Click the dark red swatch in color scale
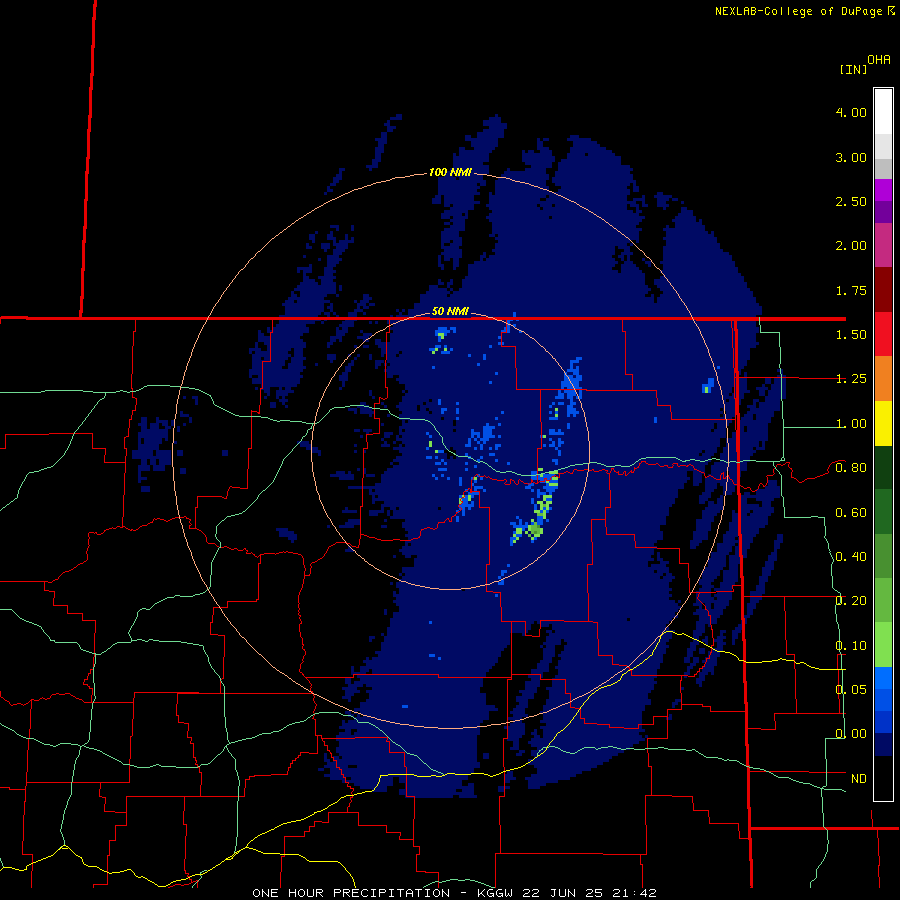 click(883, 290)
